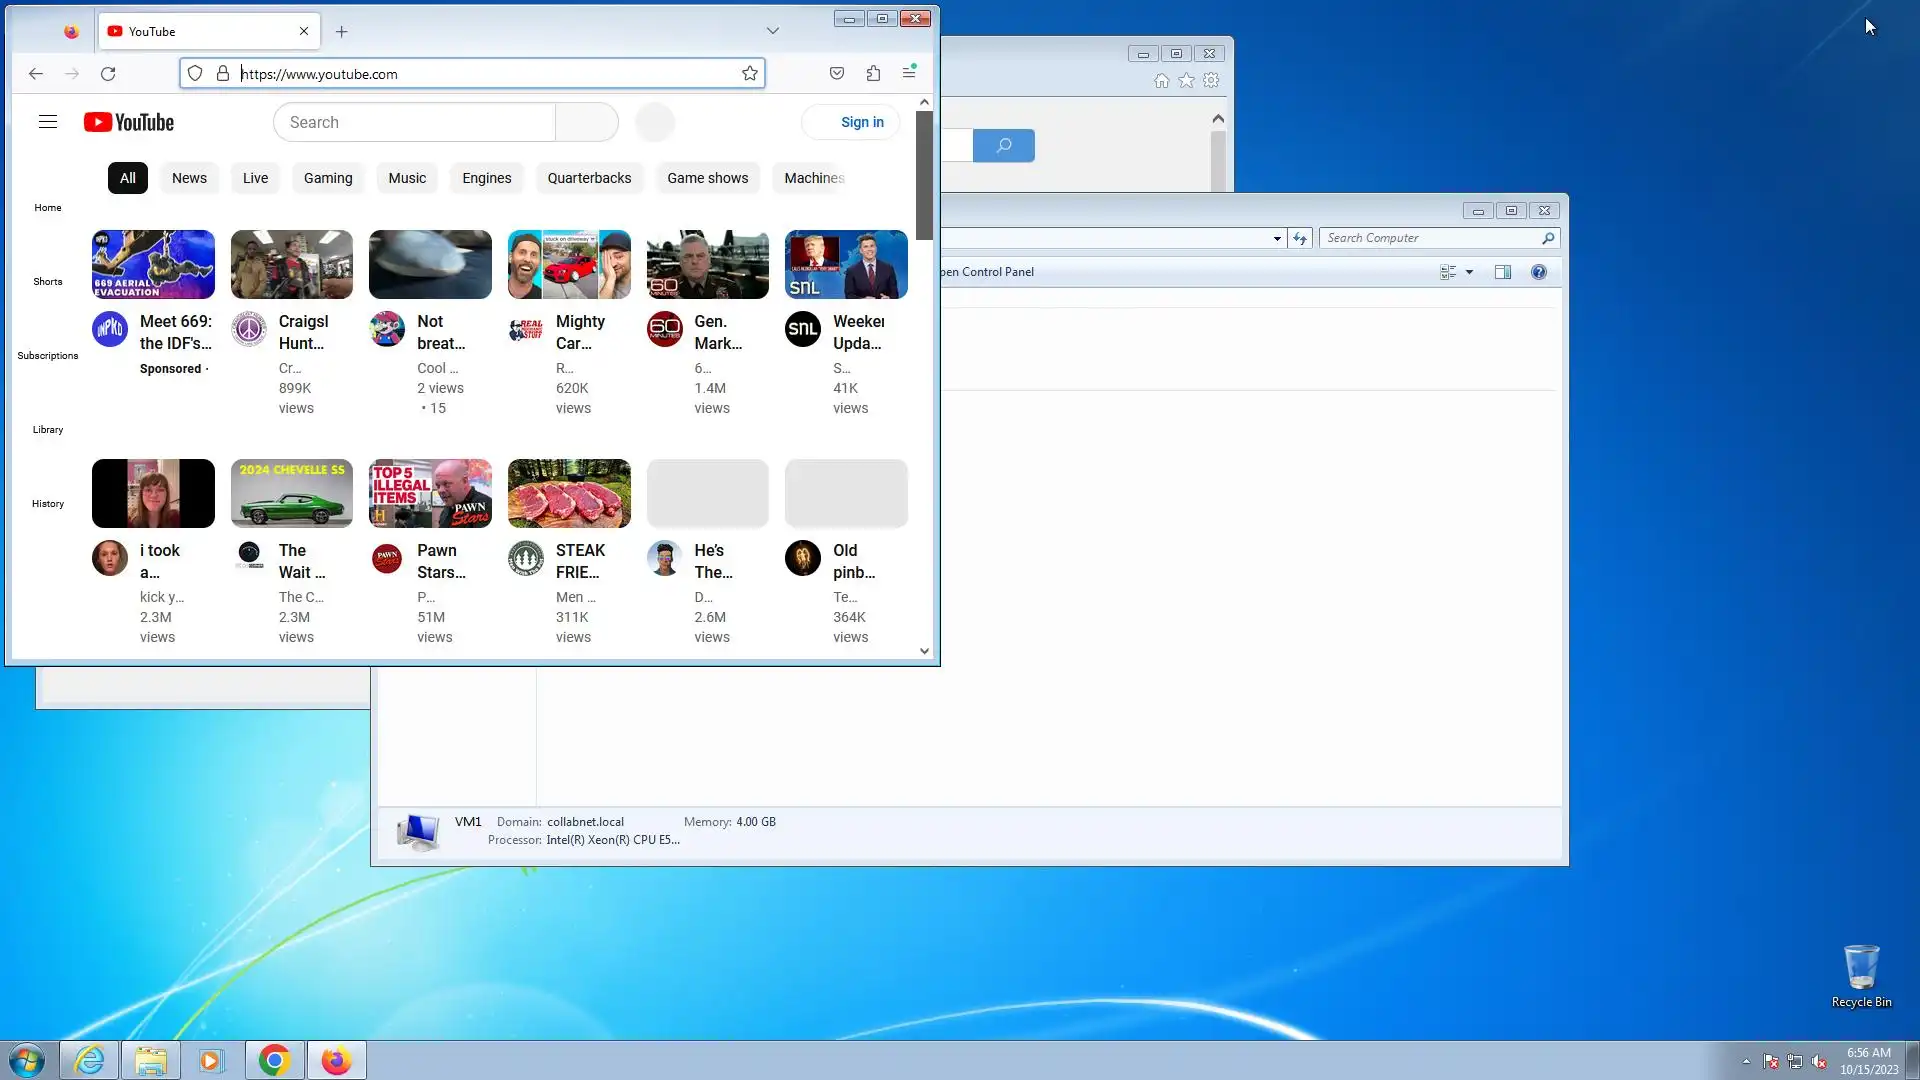Reload the YouTube page
Viewport: 1920px width, 1080px height.
(108, 73)
